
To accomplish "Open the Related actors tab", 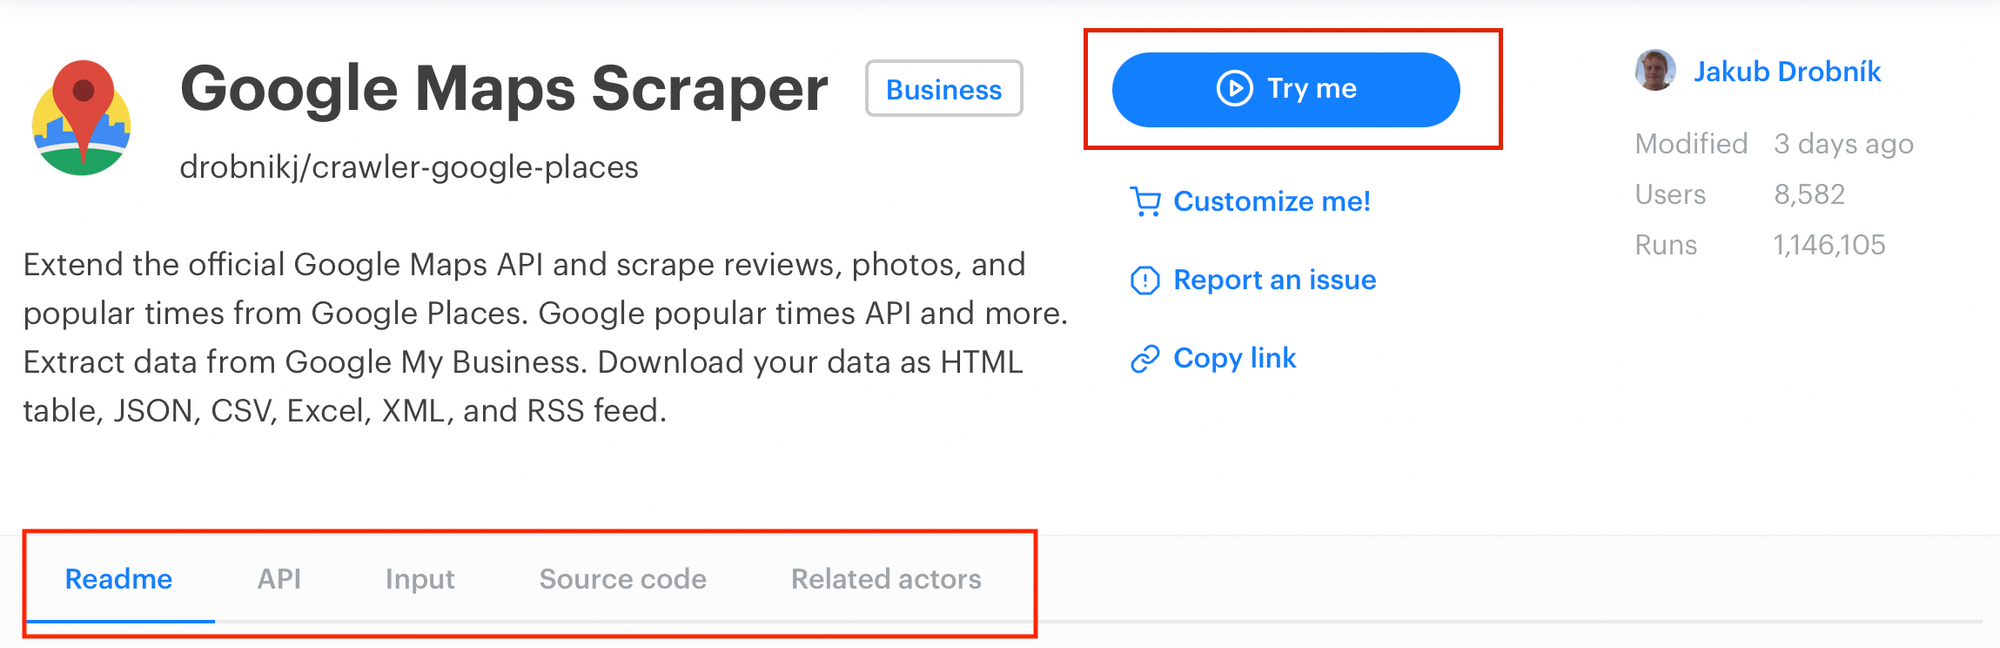I will click(x=886, y=579).
